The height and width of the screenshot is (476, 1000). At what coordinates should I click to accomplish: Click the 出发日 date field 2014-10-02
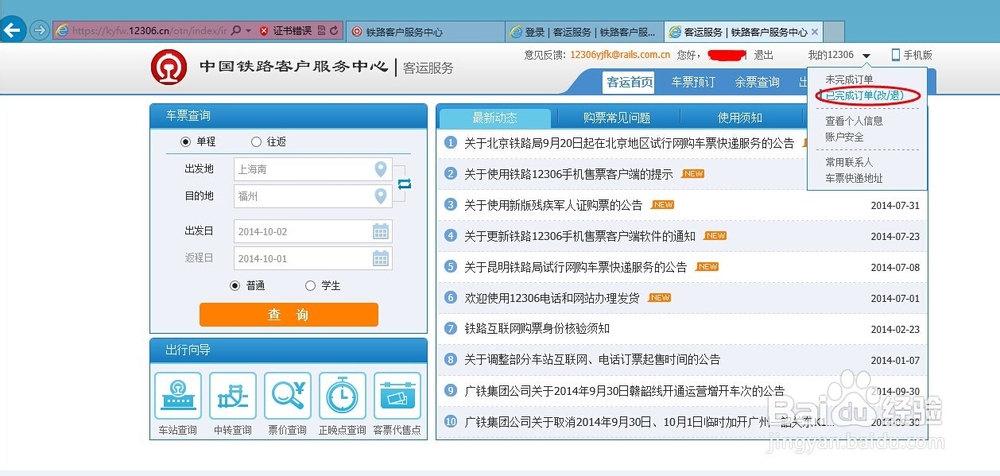click(313, 231)
